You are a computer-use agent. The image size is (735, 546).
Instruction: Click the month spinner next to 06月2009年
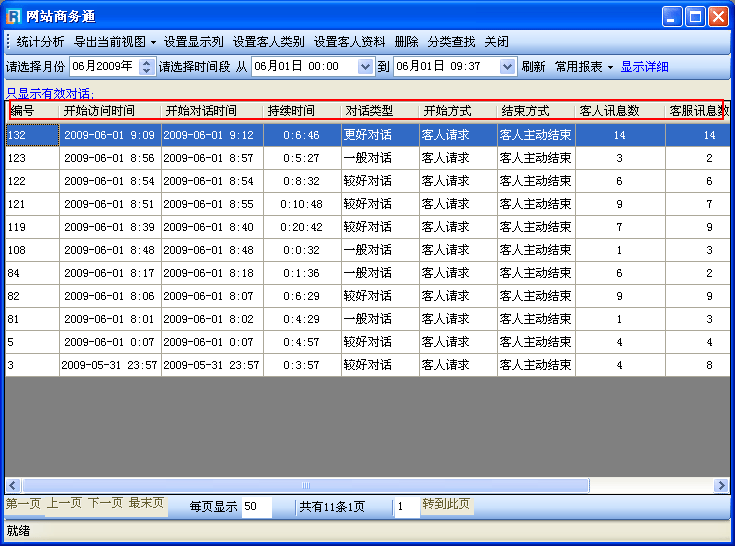tap(147, 67)
